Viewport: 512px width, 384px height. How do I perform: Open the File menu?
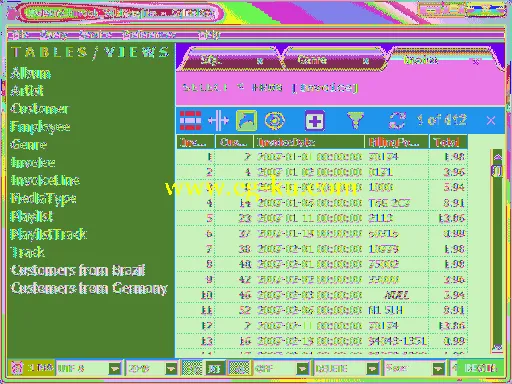(x=20, y=34)
